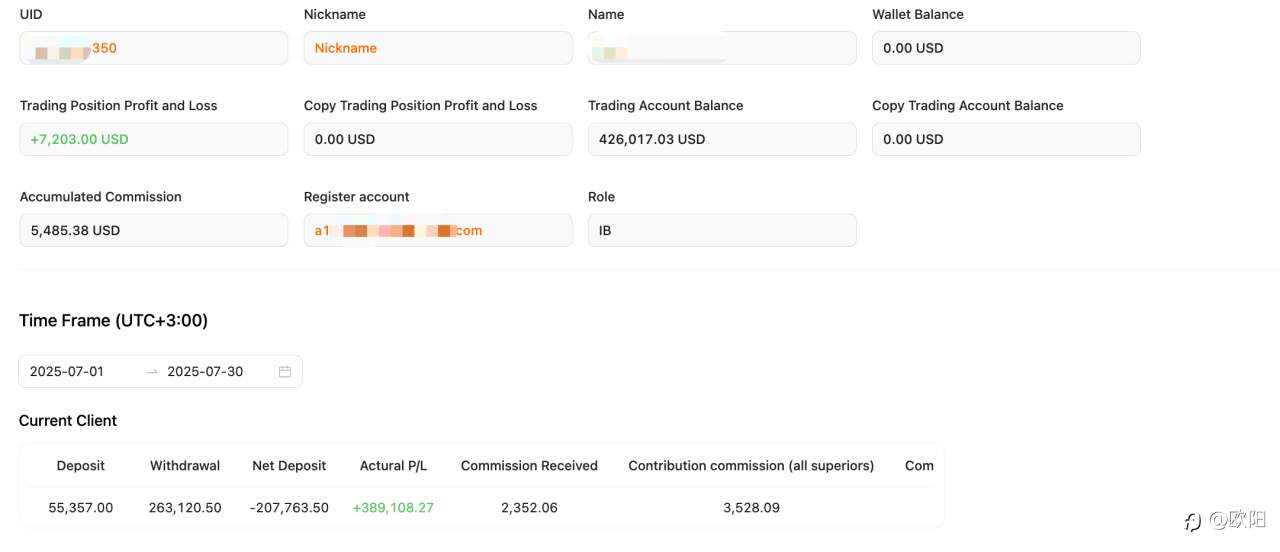
Task: Open the Role field showing IB
Action: [x=721, y=230]
